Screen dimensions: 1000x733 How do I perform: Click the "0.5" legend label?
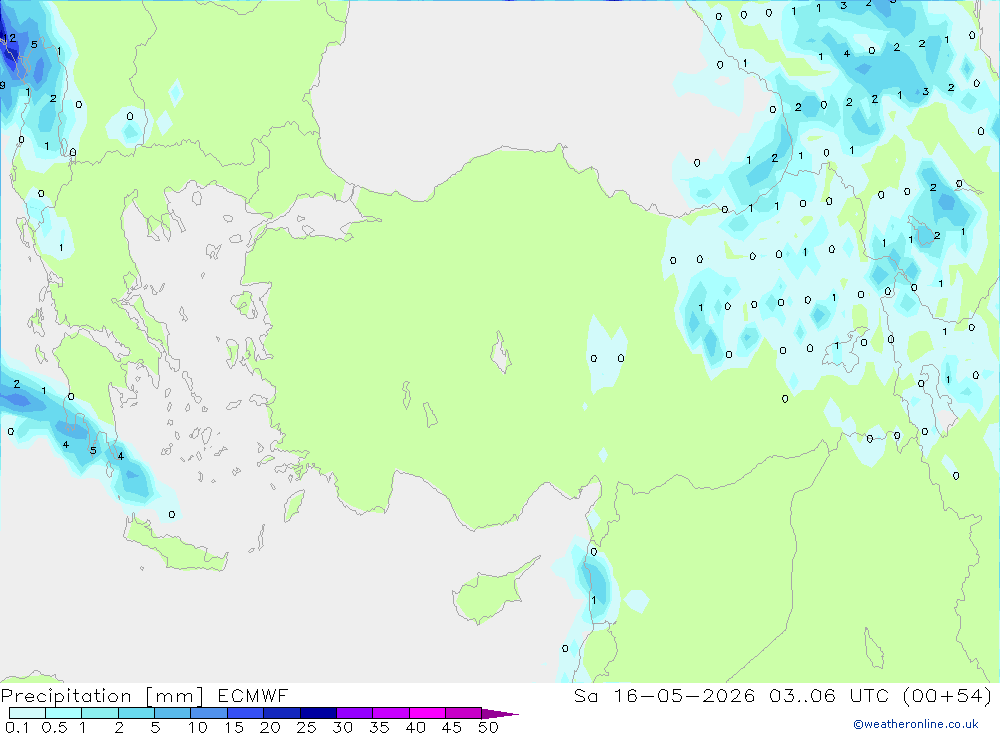tap(54, 727)
